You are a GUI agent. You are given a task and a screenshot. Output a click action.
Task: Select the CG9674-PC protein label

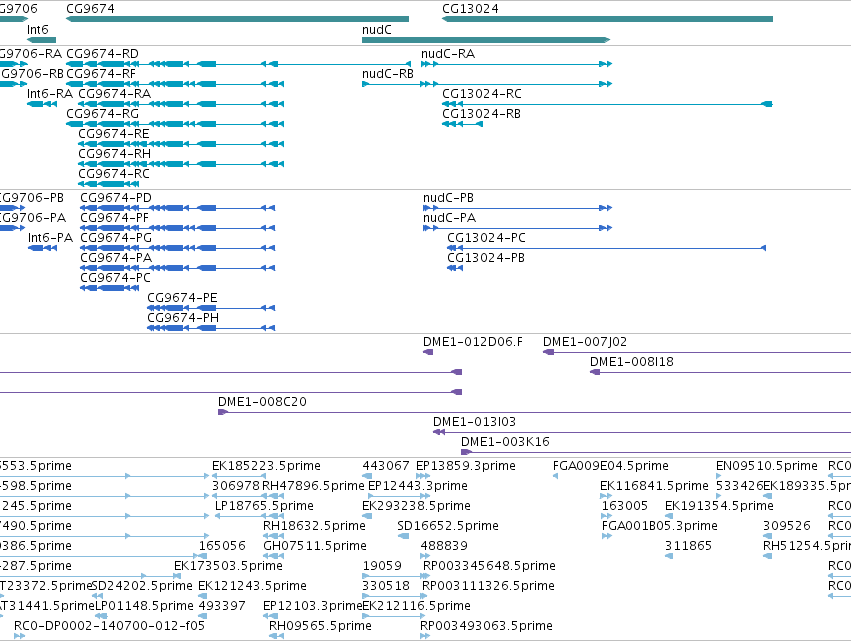[x=116, y=278]
